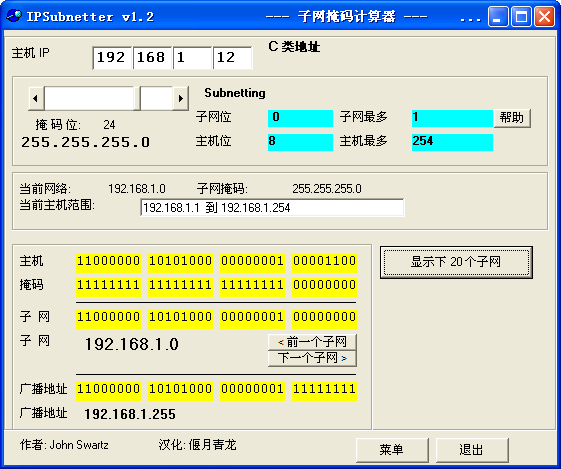Minimize the IPSubnetter window
Viewport: 561px width, 469px height.
tap(498, 17)
